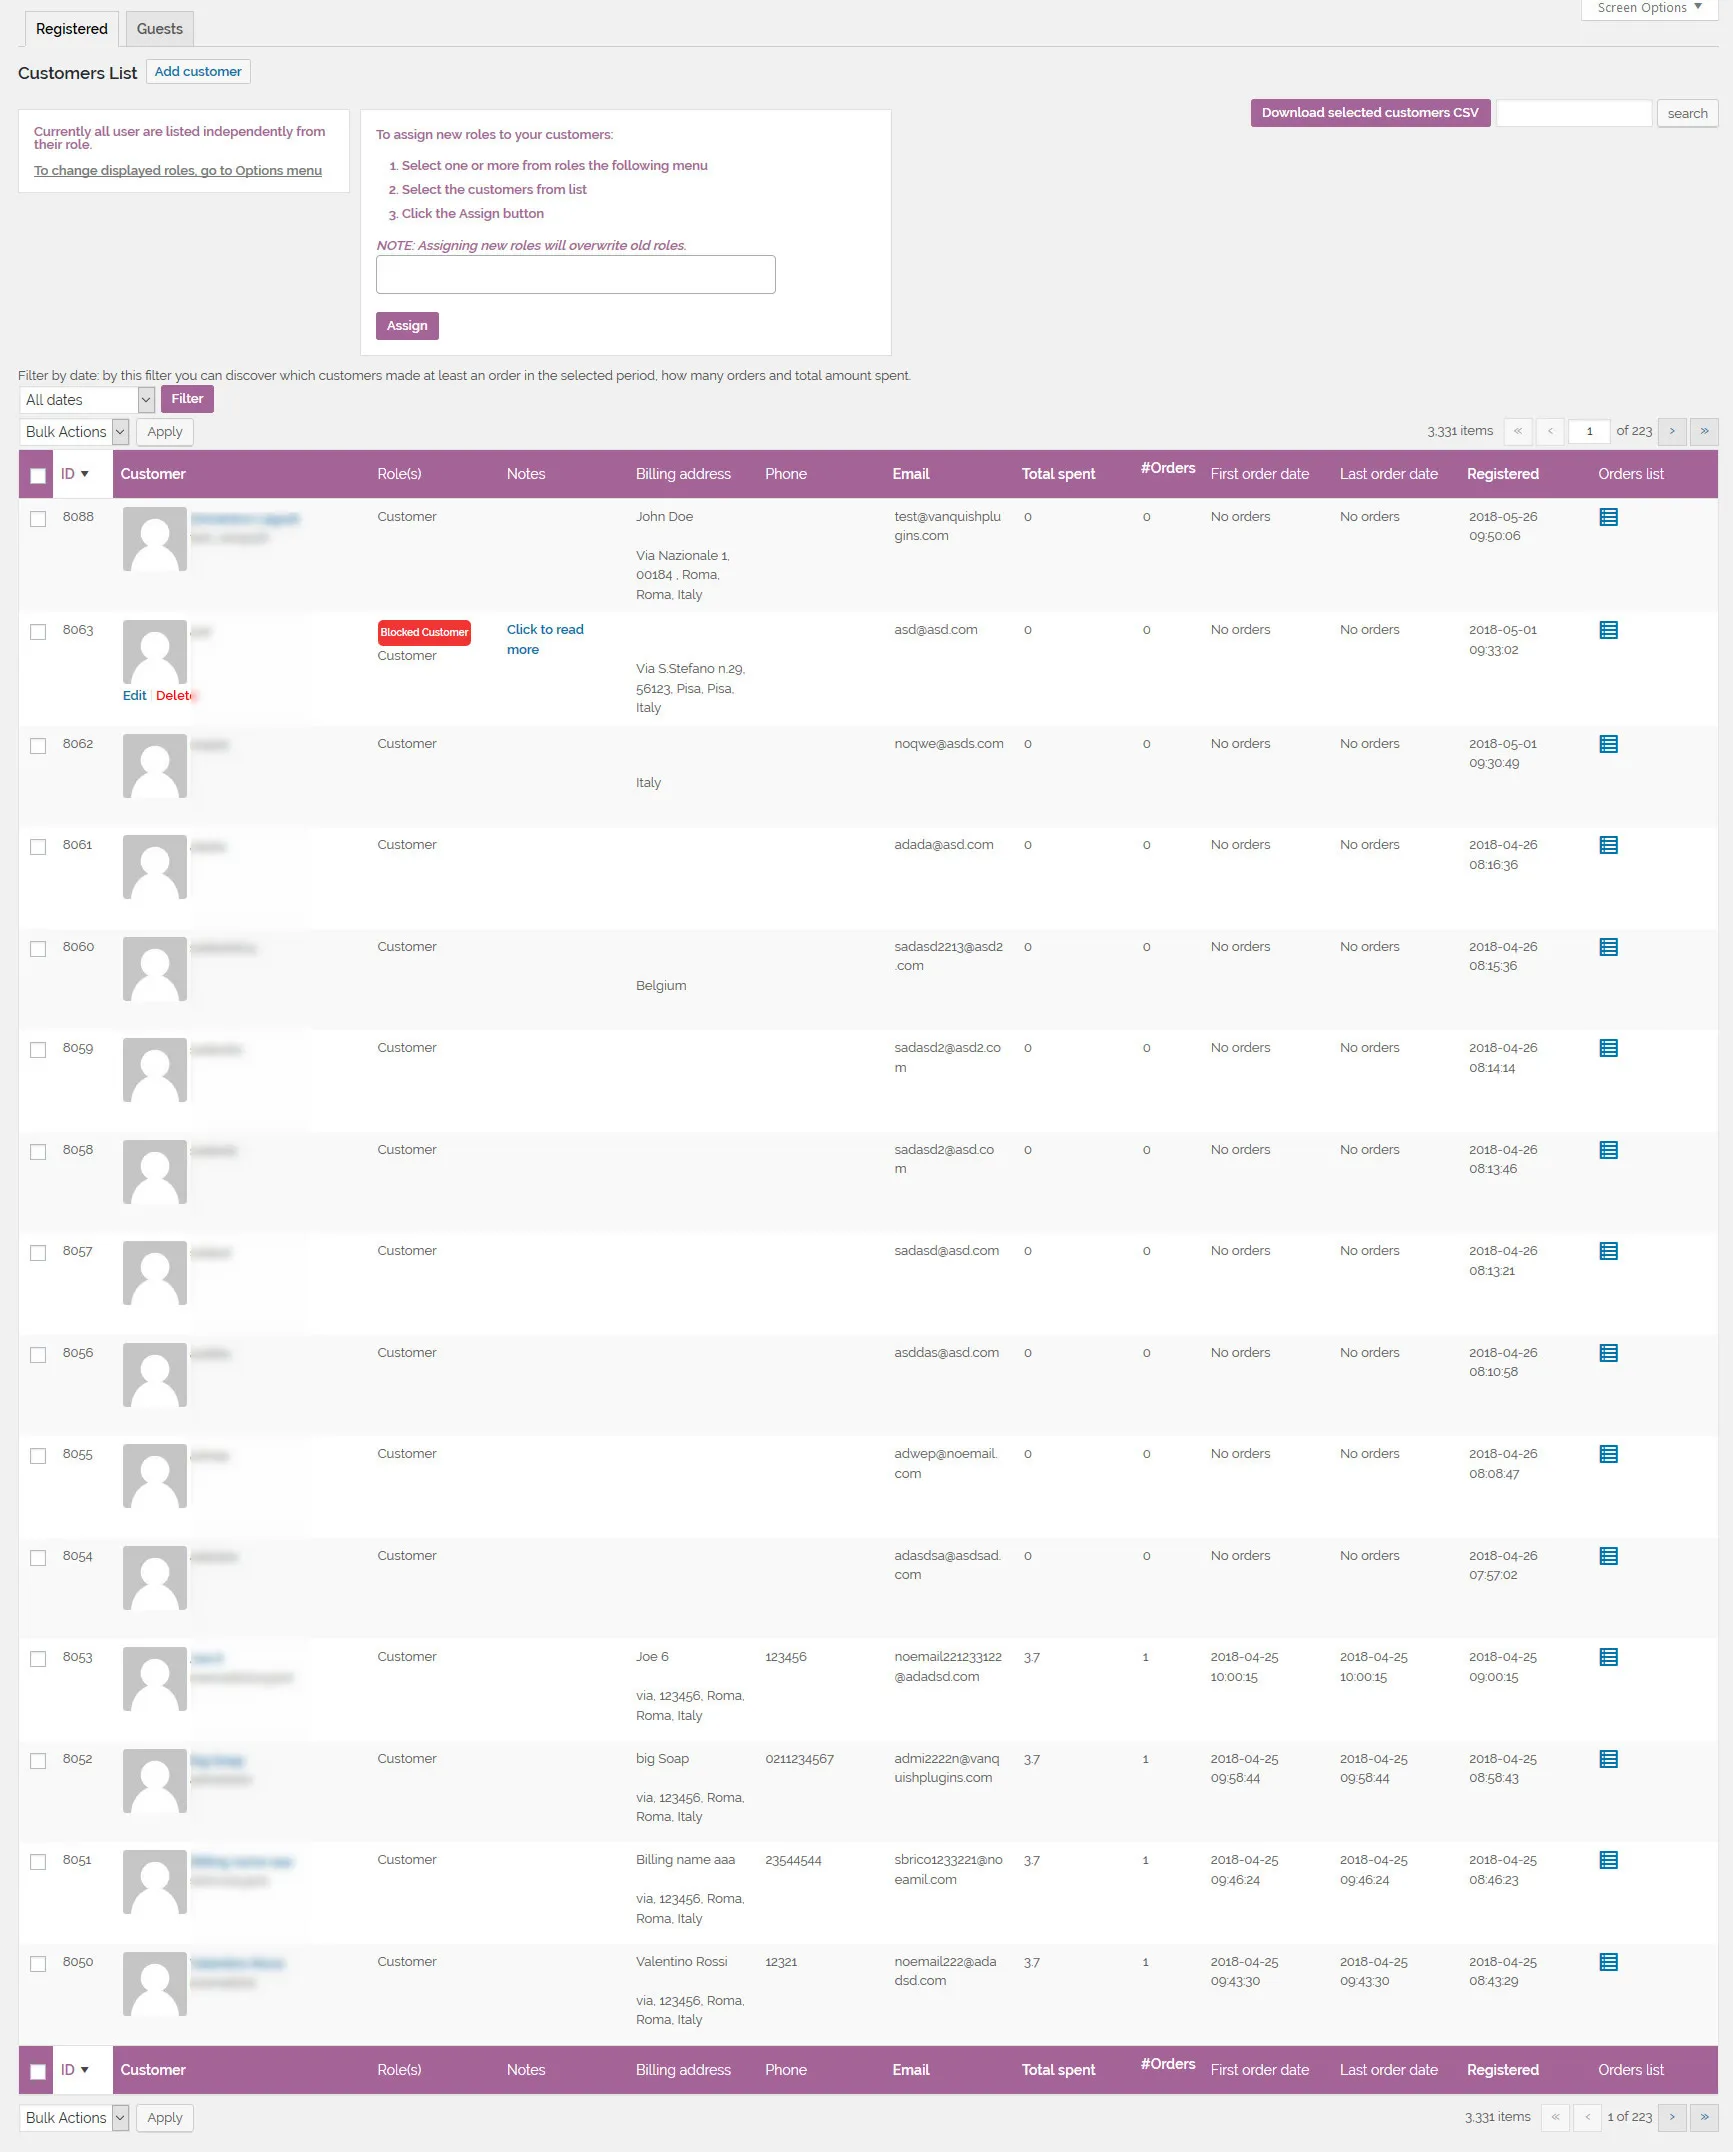Viewport: 1733px width, 2152px height.
Task: Check the select-all customers checkbox
Action: click(38, 477)
